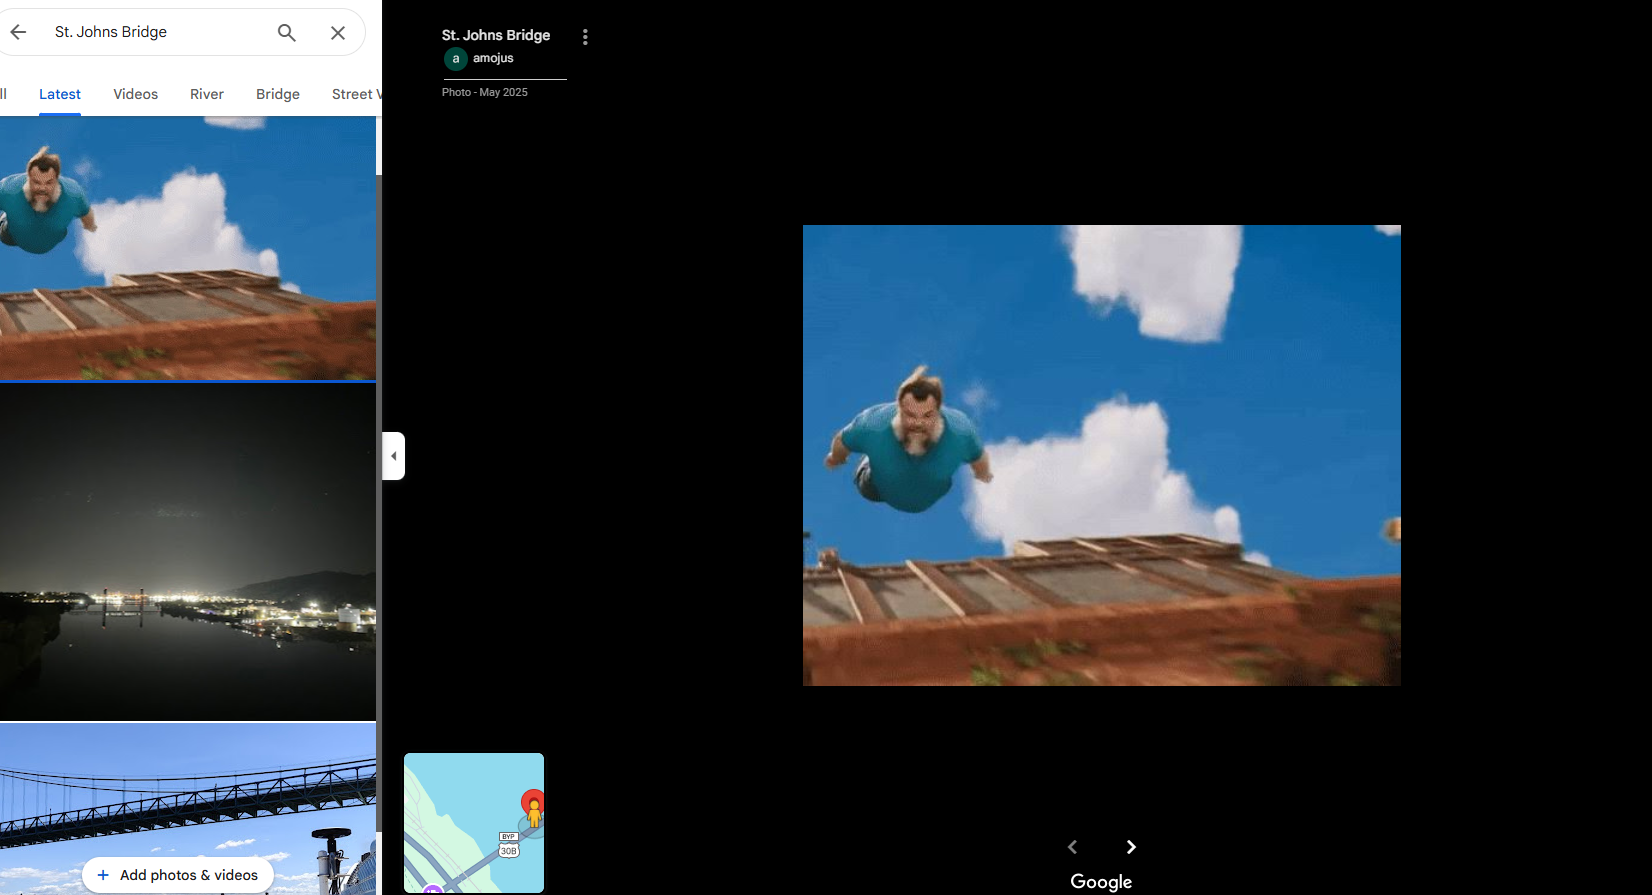Switch to the Street View tab
This screenshot has width=1652, height=895.
[356, 94]
